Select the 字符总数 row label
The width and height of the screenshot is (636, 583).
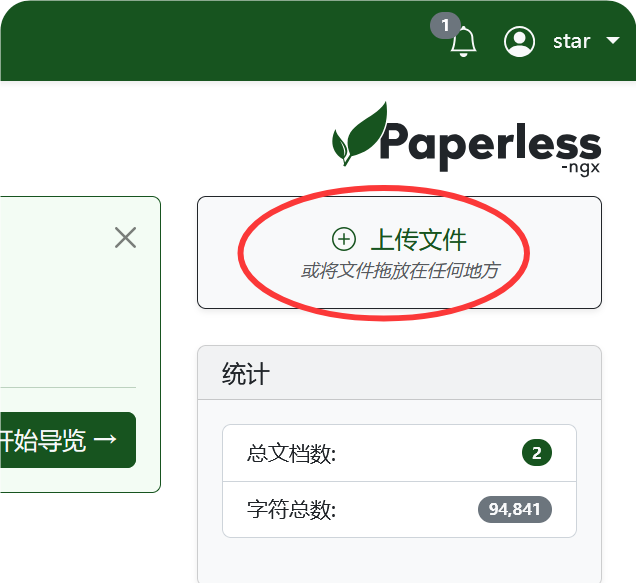(x=292, y=510)
